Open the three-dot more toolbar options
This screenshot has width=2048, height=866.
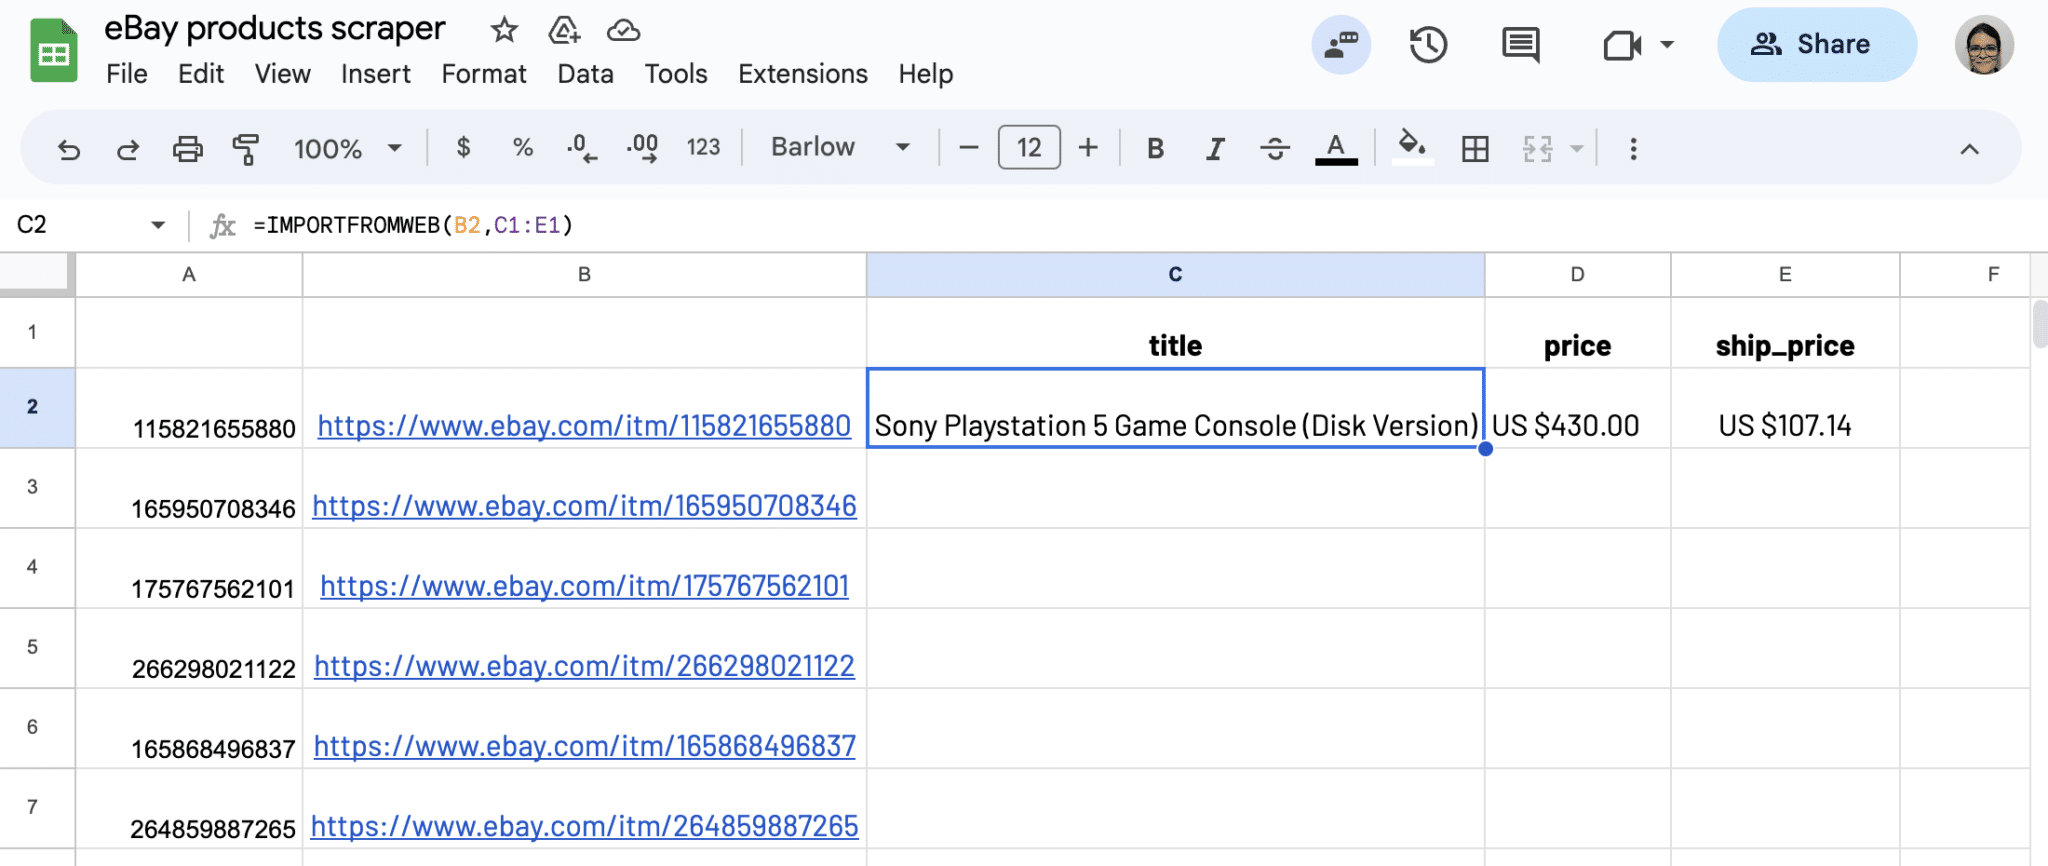[x=1633, y=149]
